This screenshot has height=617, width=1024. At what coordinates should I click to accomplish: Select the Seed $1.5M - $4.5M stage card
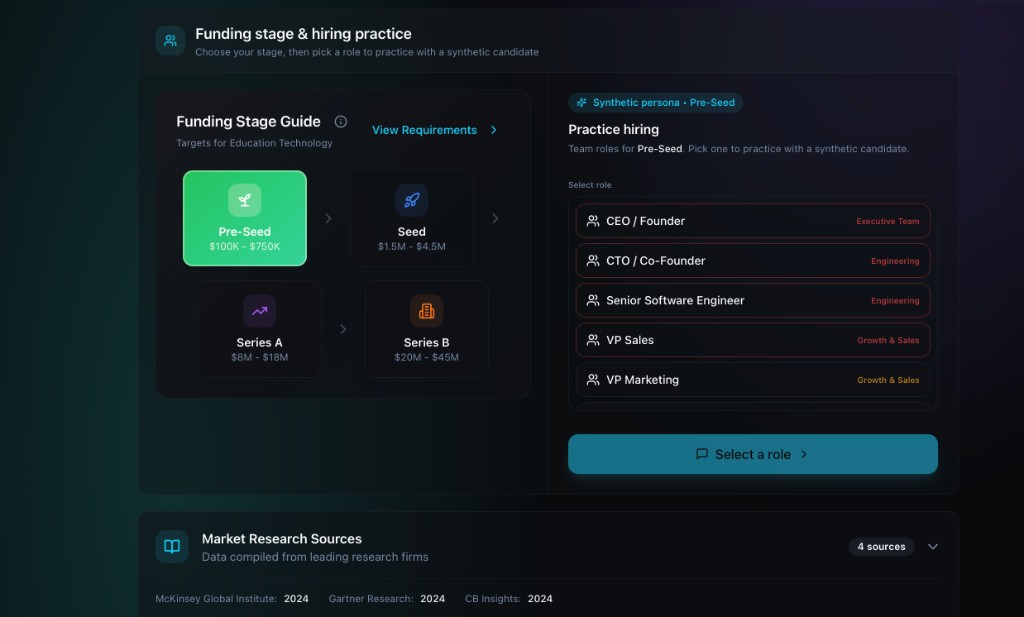pyautogui.click(x=411, y=218)
